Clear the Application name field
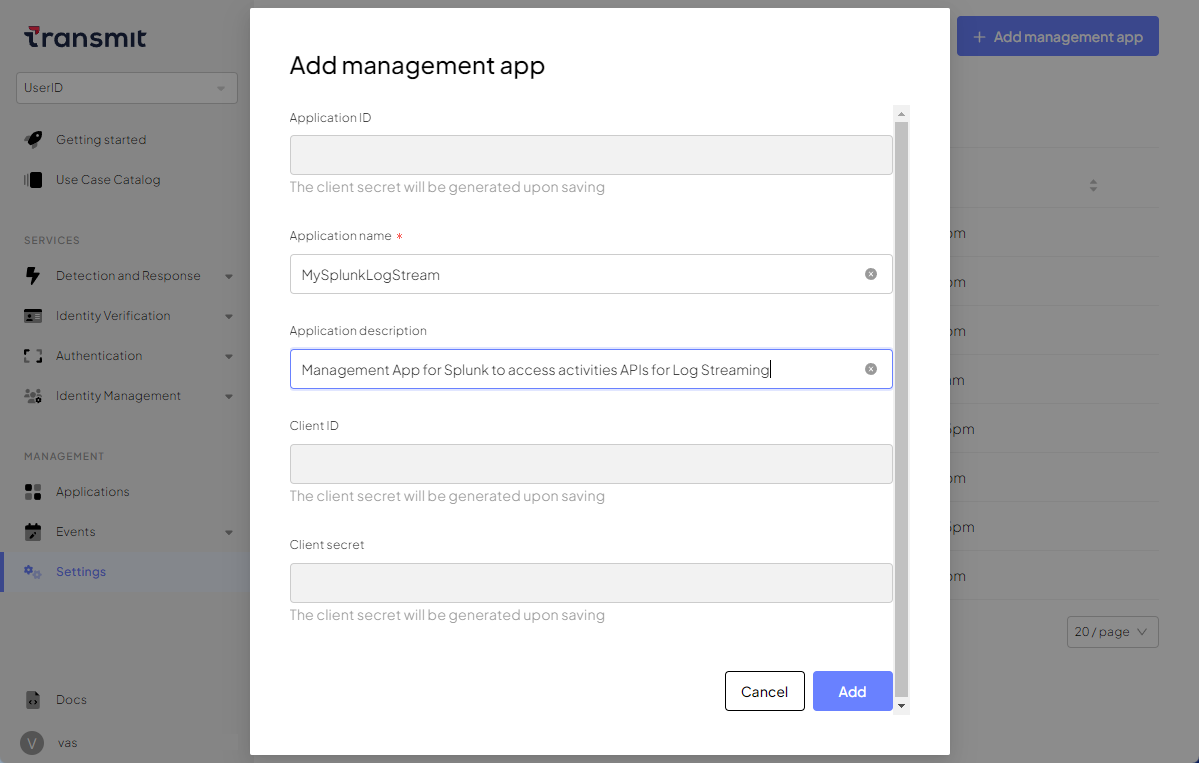Image resolution: width=1199 pixels, height=763 pixels. tap(870, 274)
